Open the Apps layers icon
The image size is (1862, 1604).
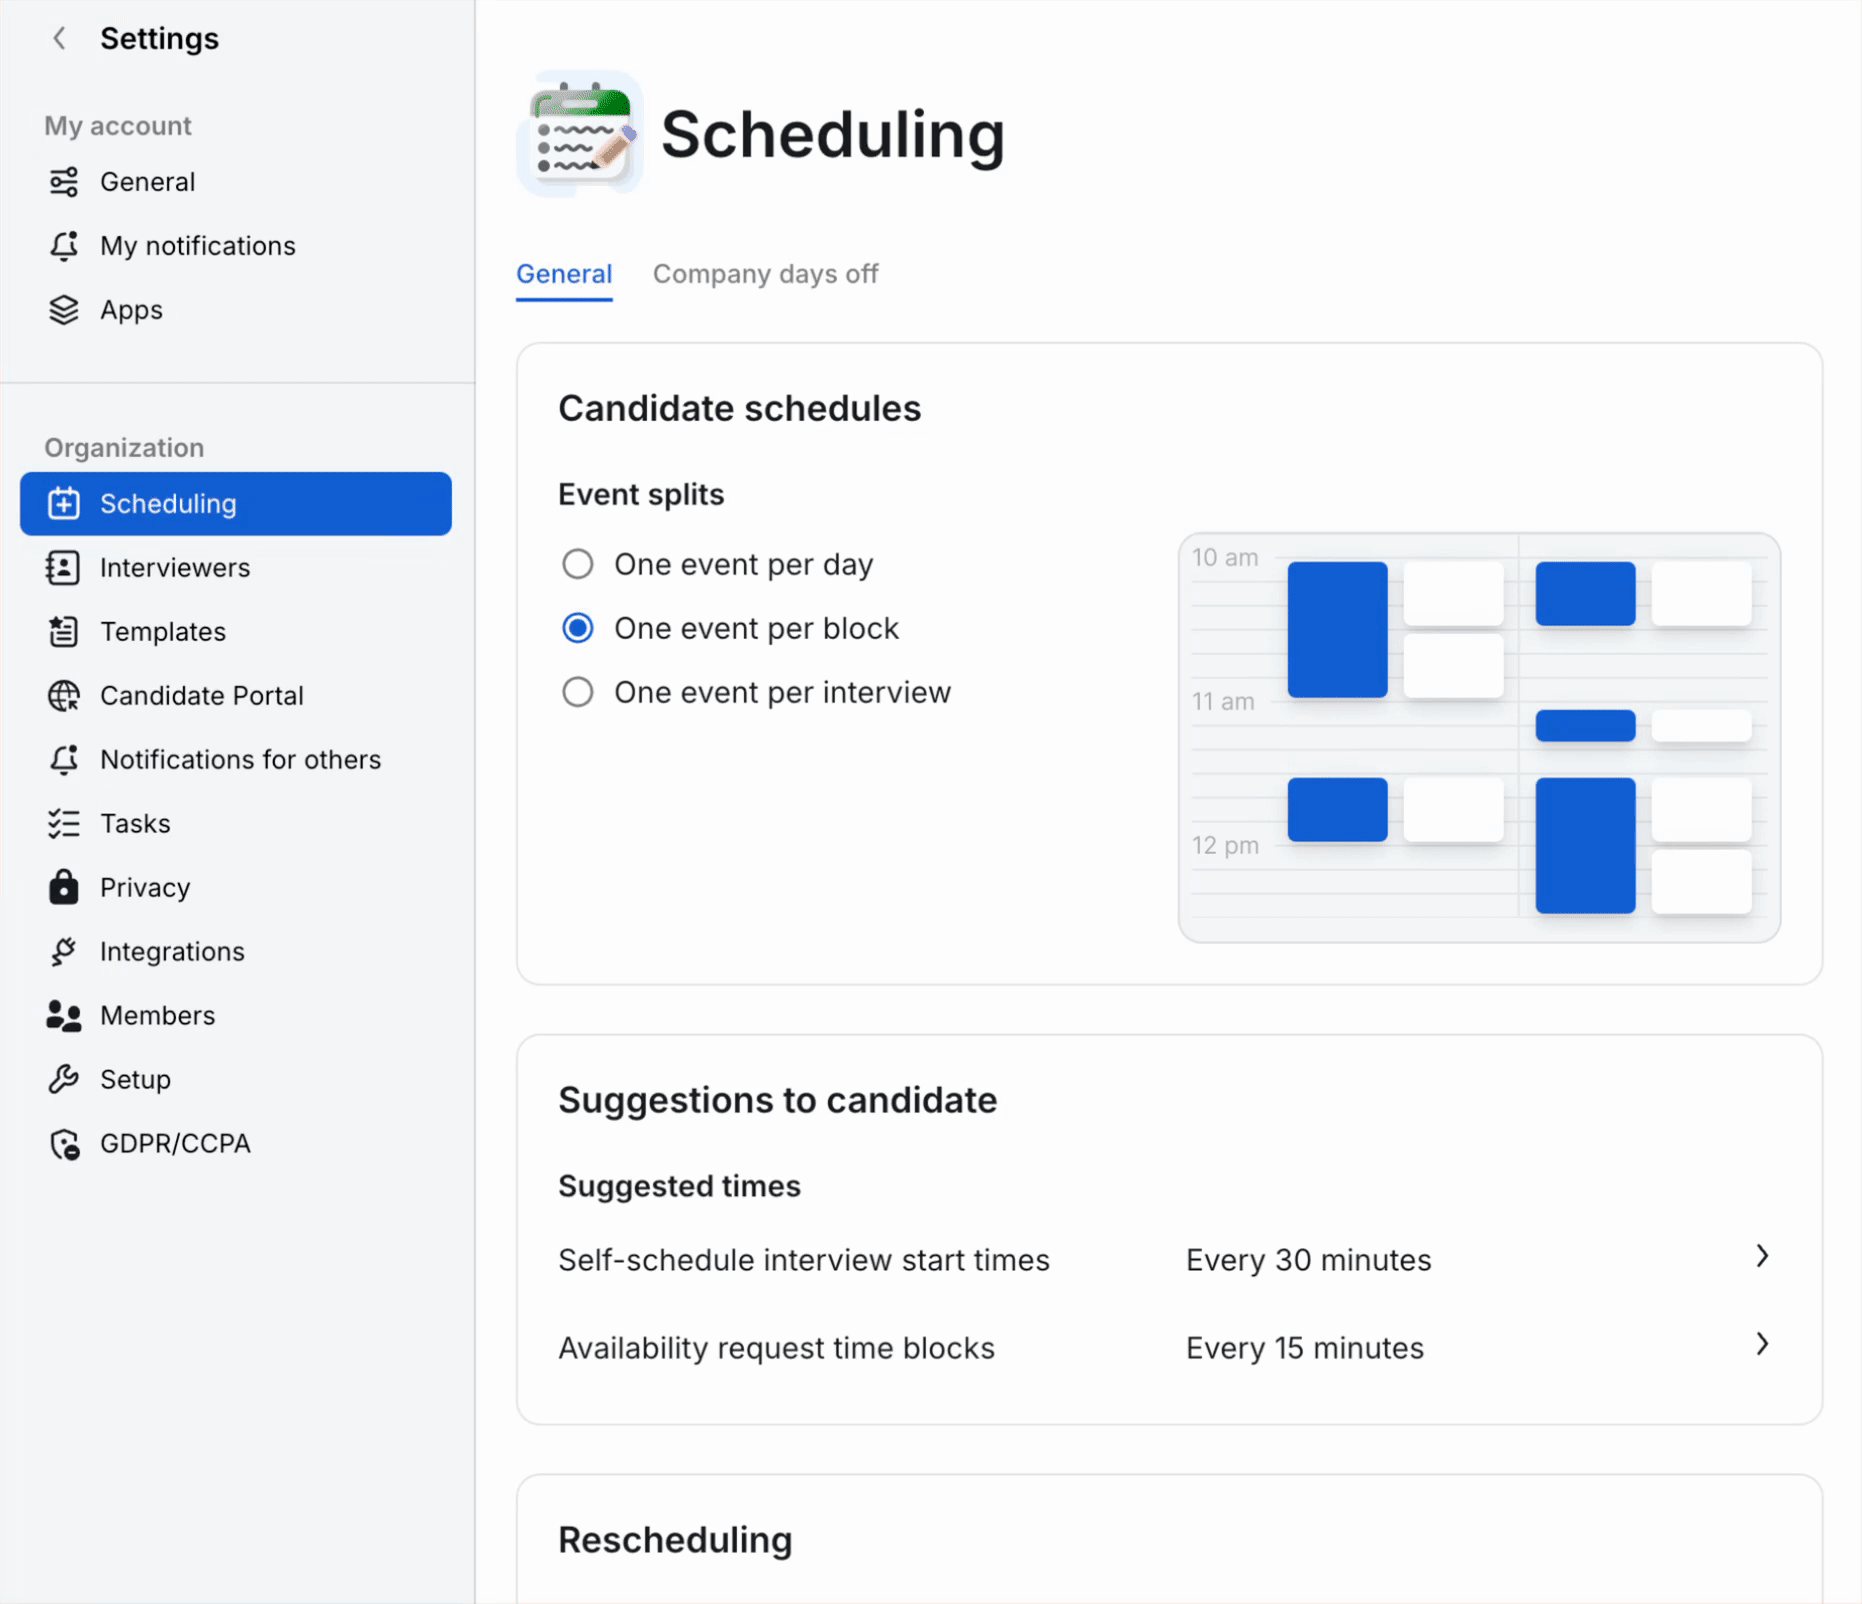[x=64, y=310]
